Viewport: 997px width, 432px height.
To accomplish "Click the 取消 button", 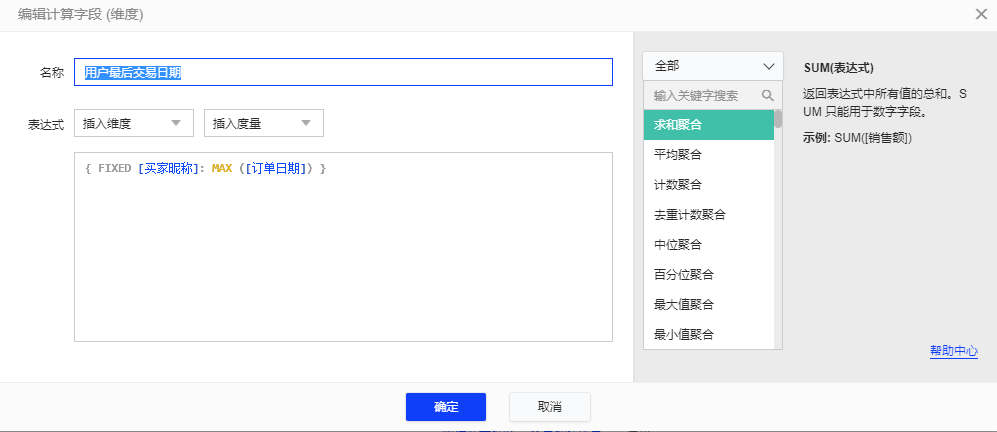I will (549, 407).
